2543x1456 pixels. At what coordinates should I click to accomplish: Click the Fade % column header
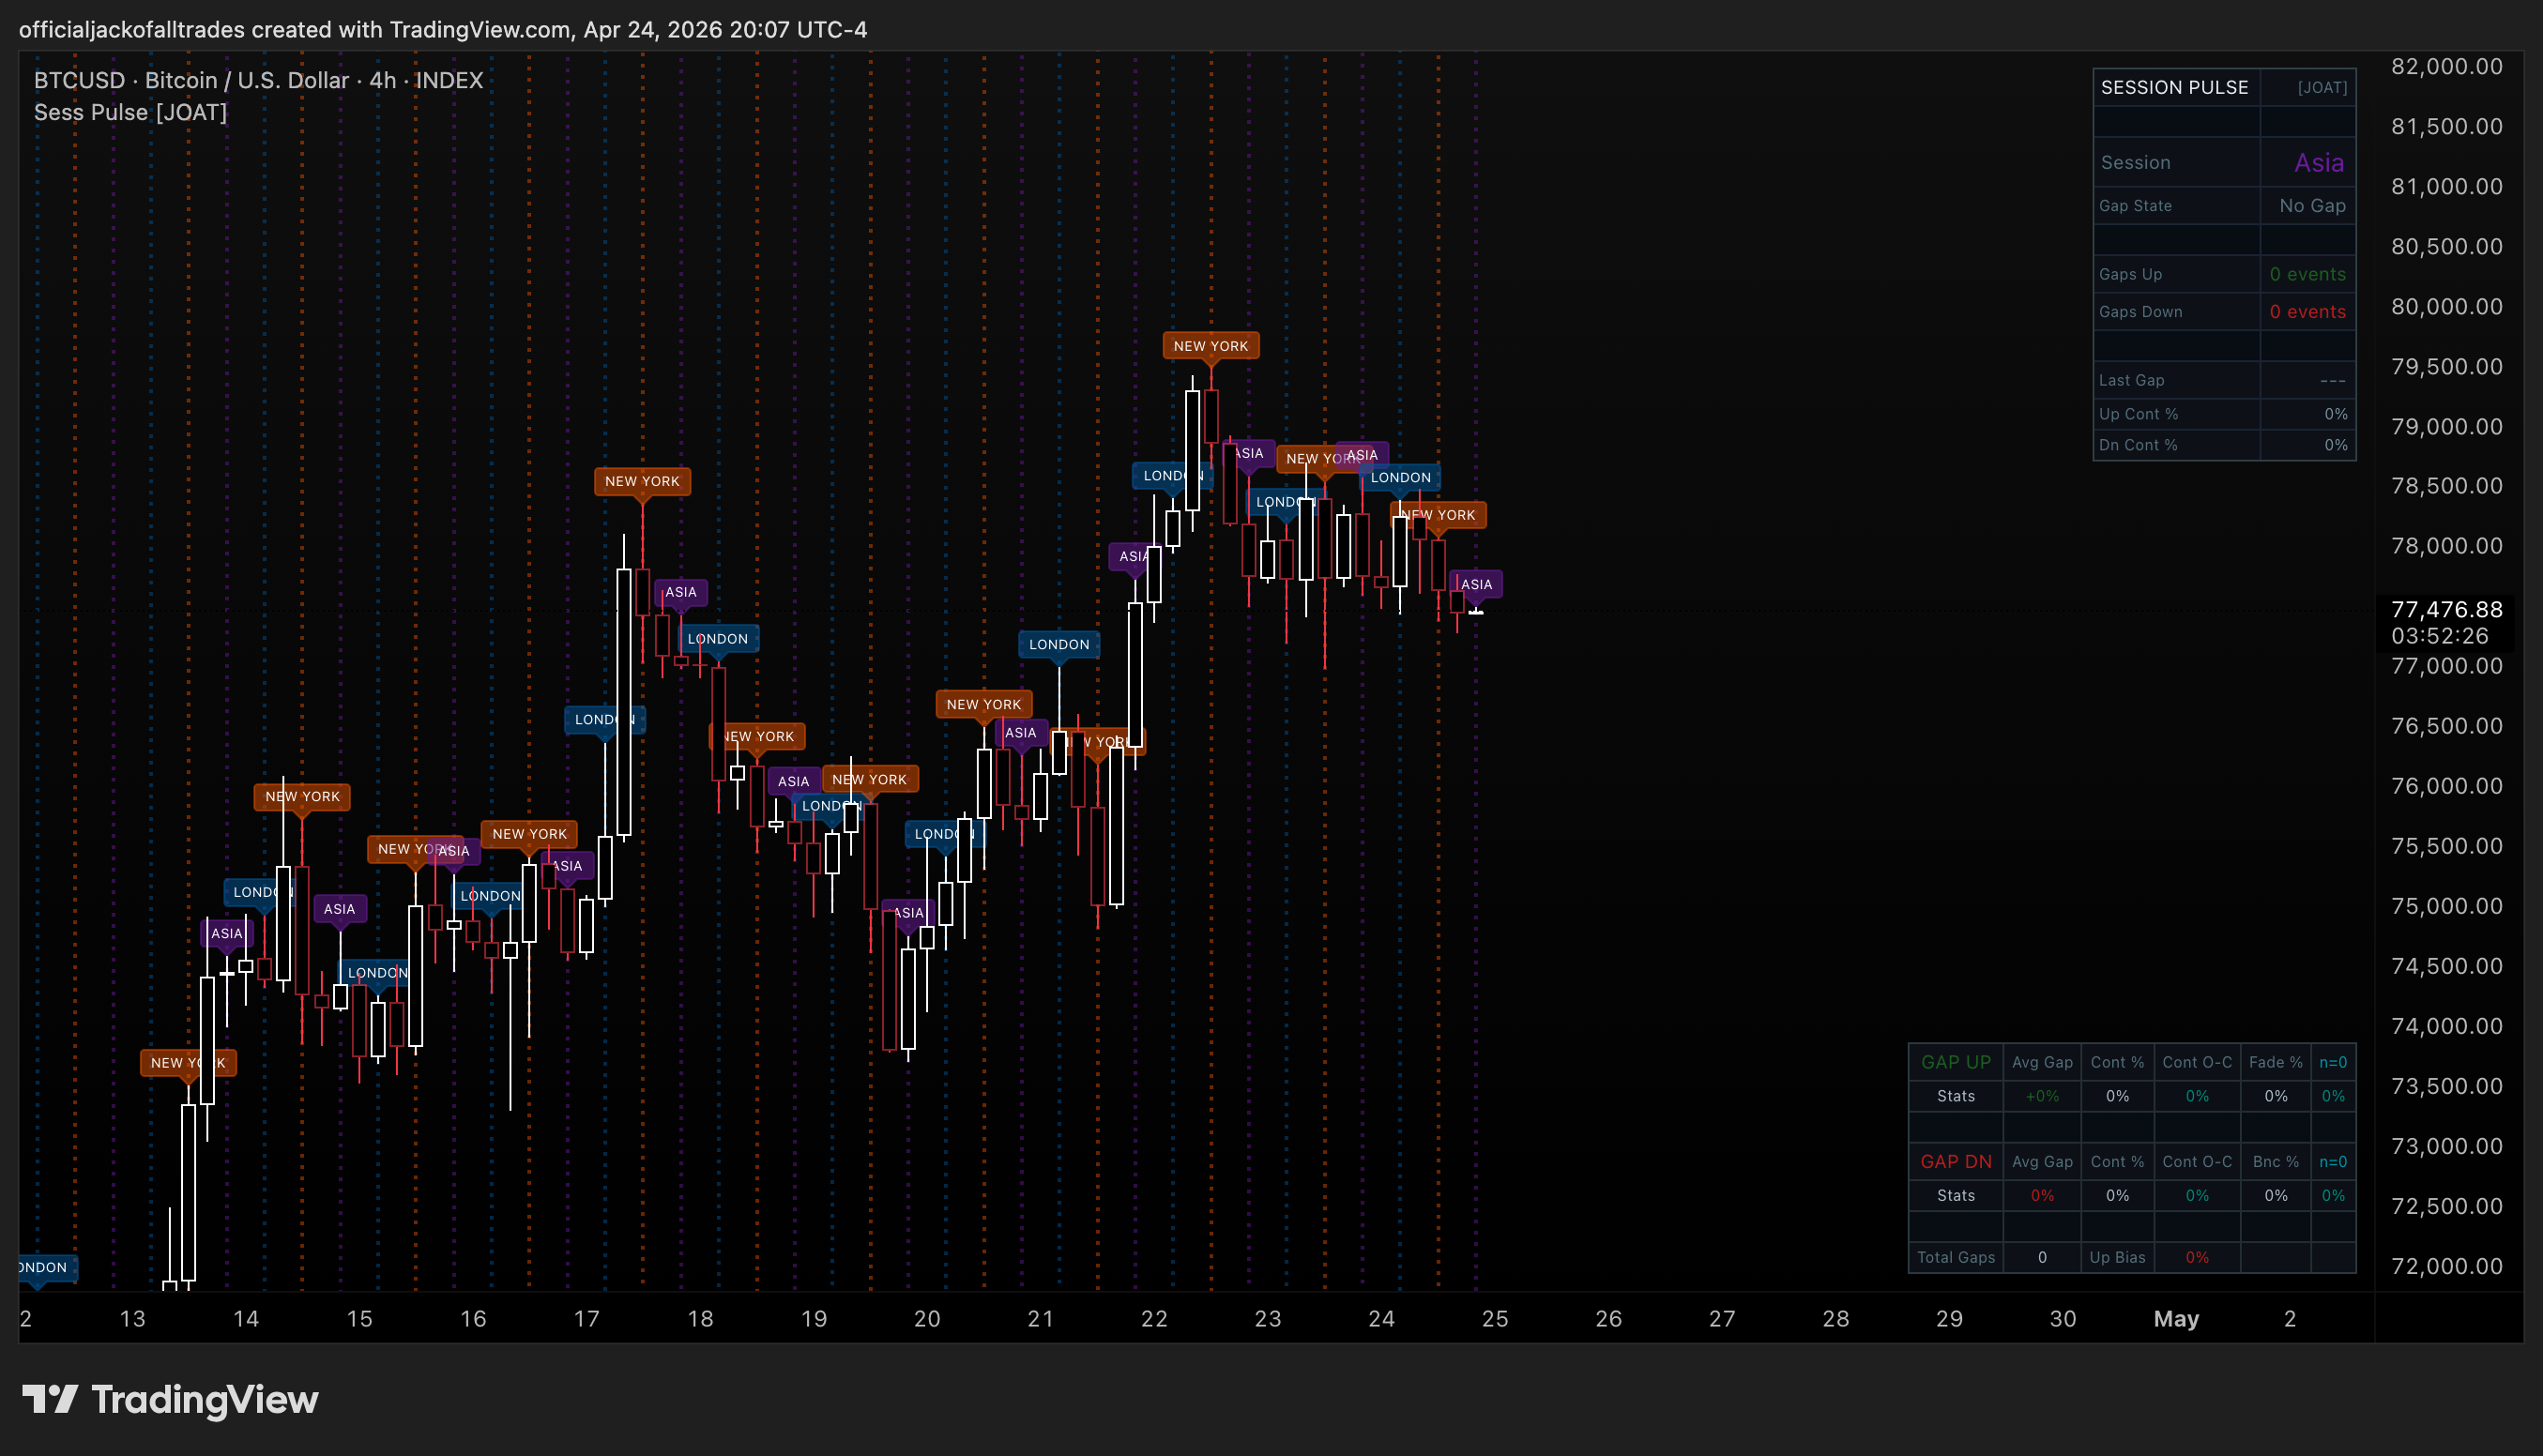[x=2275, y=1062]
